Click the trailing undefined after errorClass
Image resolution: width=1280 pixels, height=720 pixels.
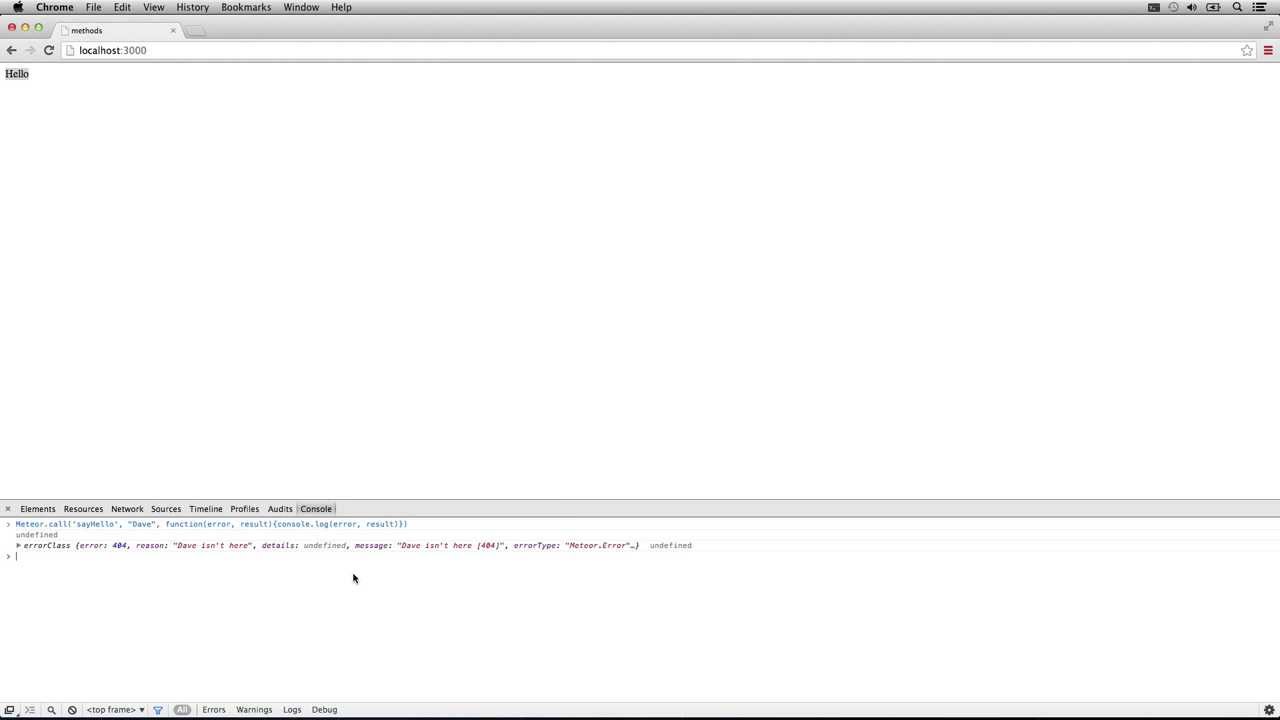pyautogui.click(x=670, y=546)
